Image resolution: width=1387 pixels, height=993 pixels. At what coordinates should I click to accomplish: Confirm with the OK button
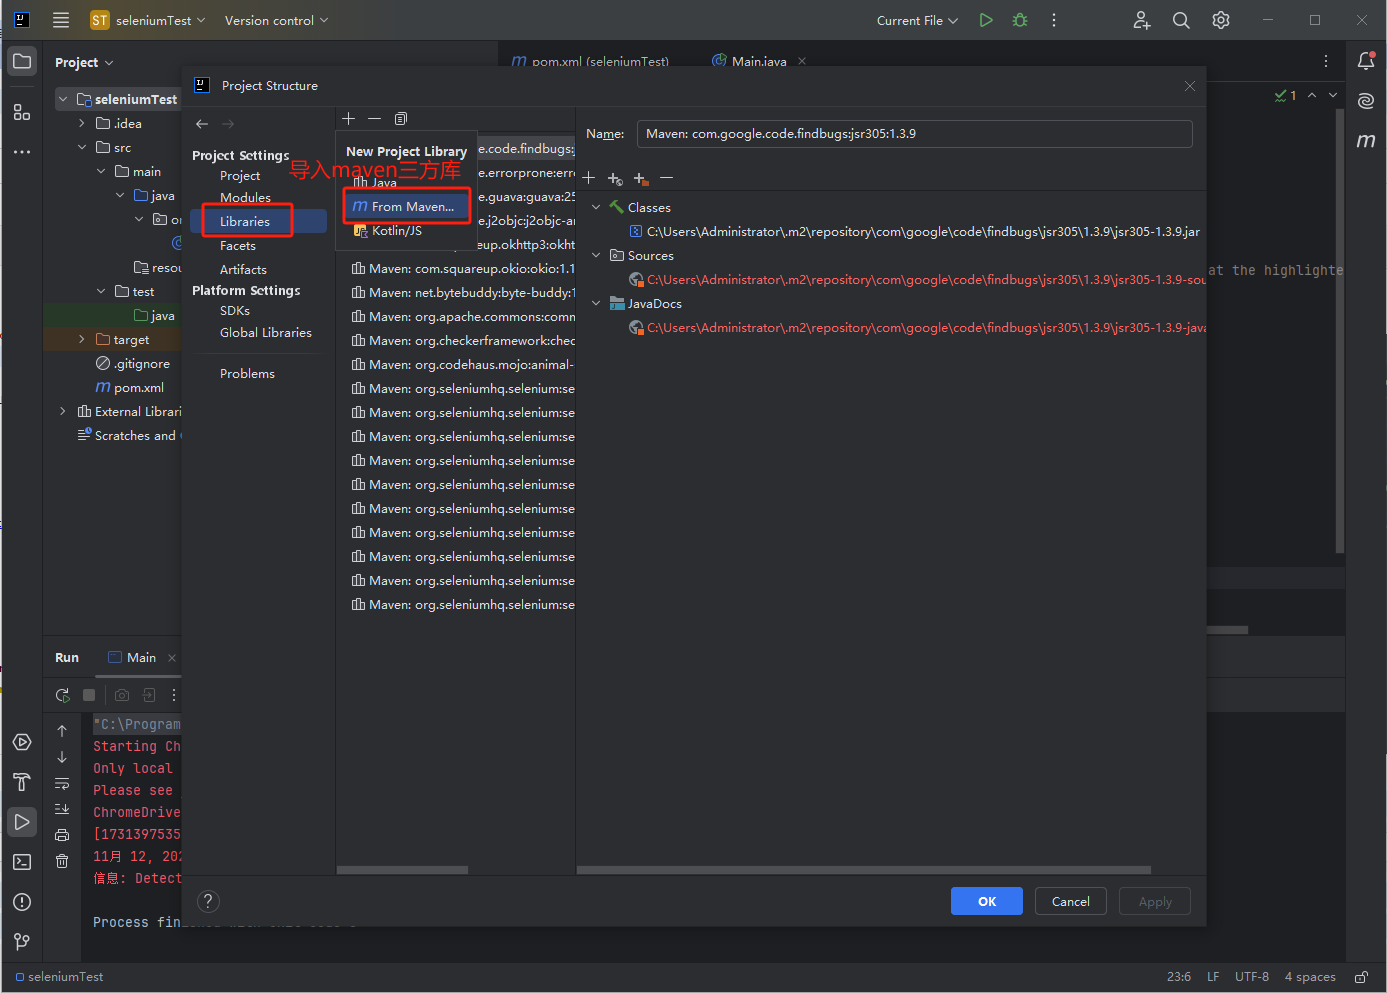point(987,901)
